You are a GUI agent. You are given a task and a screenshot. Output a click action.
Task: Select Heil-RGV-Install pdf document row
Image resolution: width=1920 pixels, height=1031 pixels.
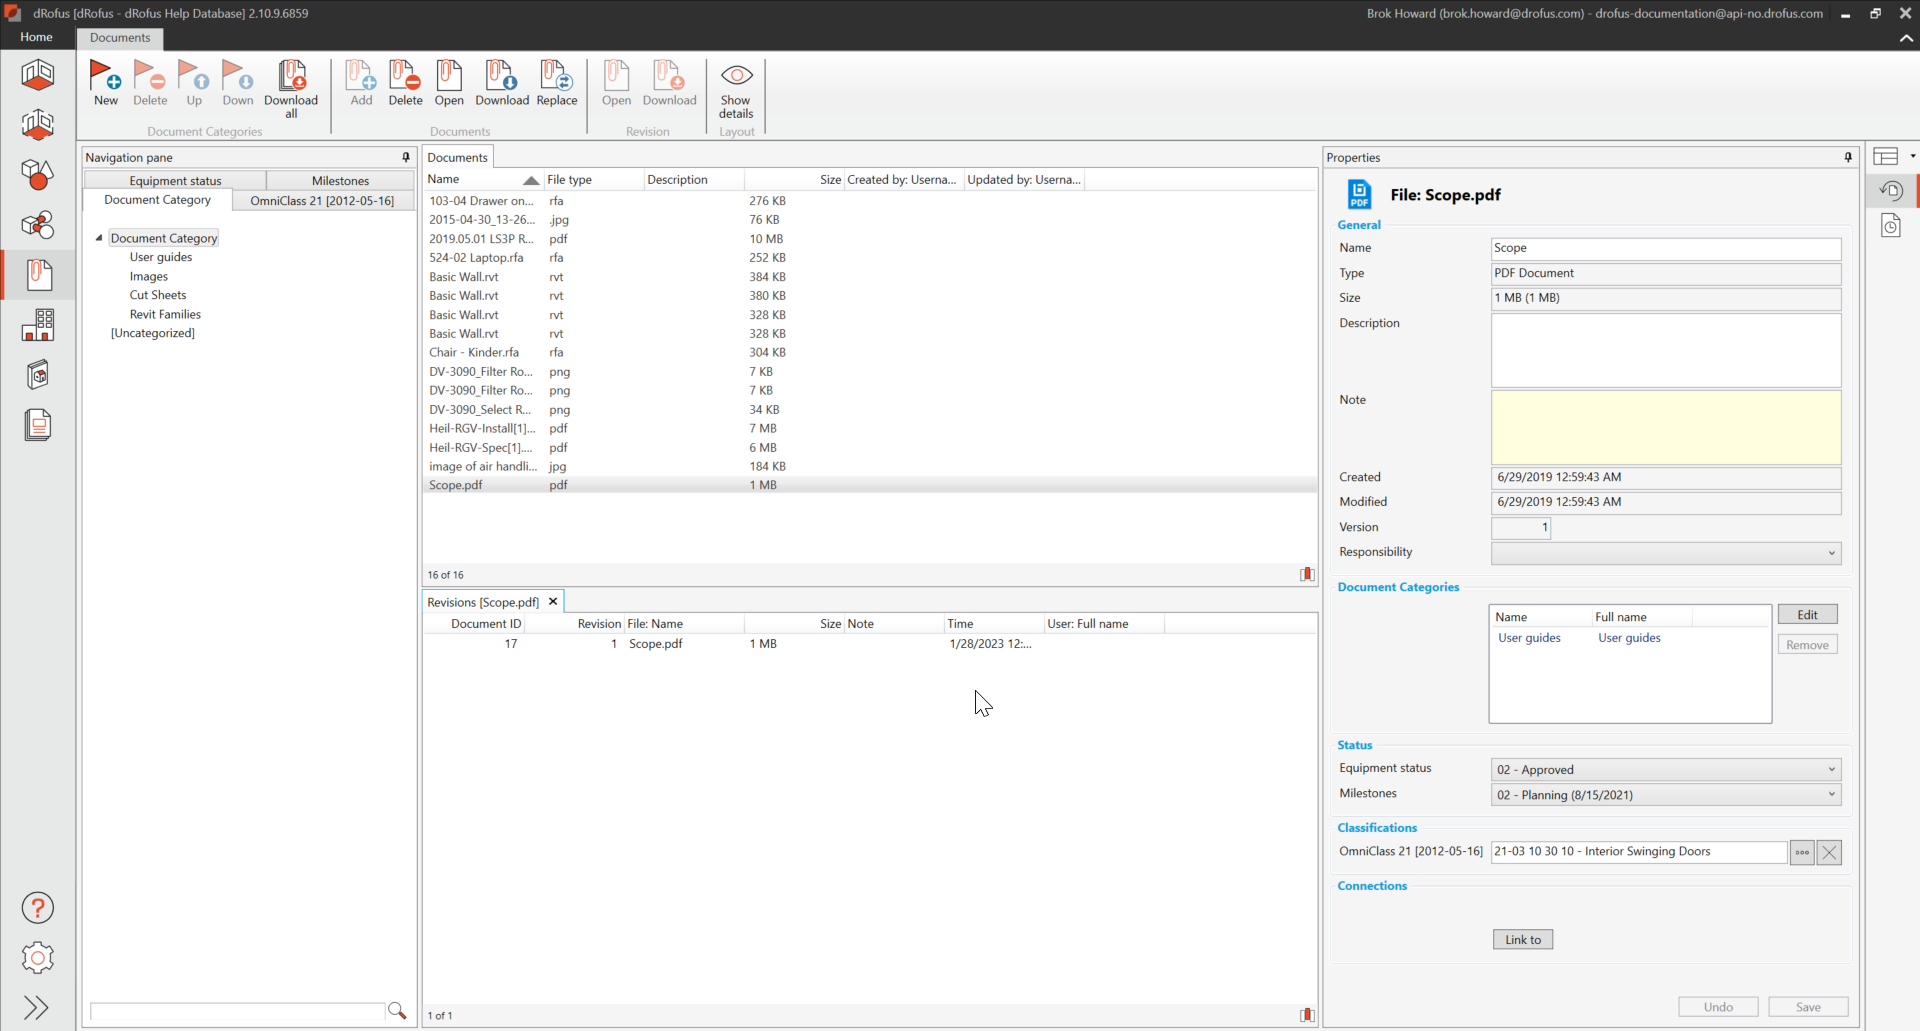(483, 428)
